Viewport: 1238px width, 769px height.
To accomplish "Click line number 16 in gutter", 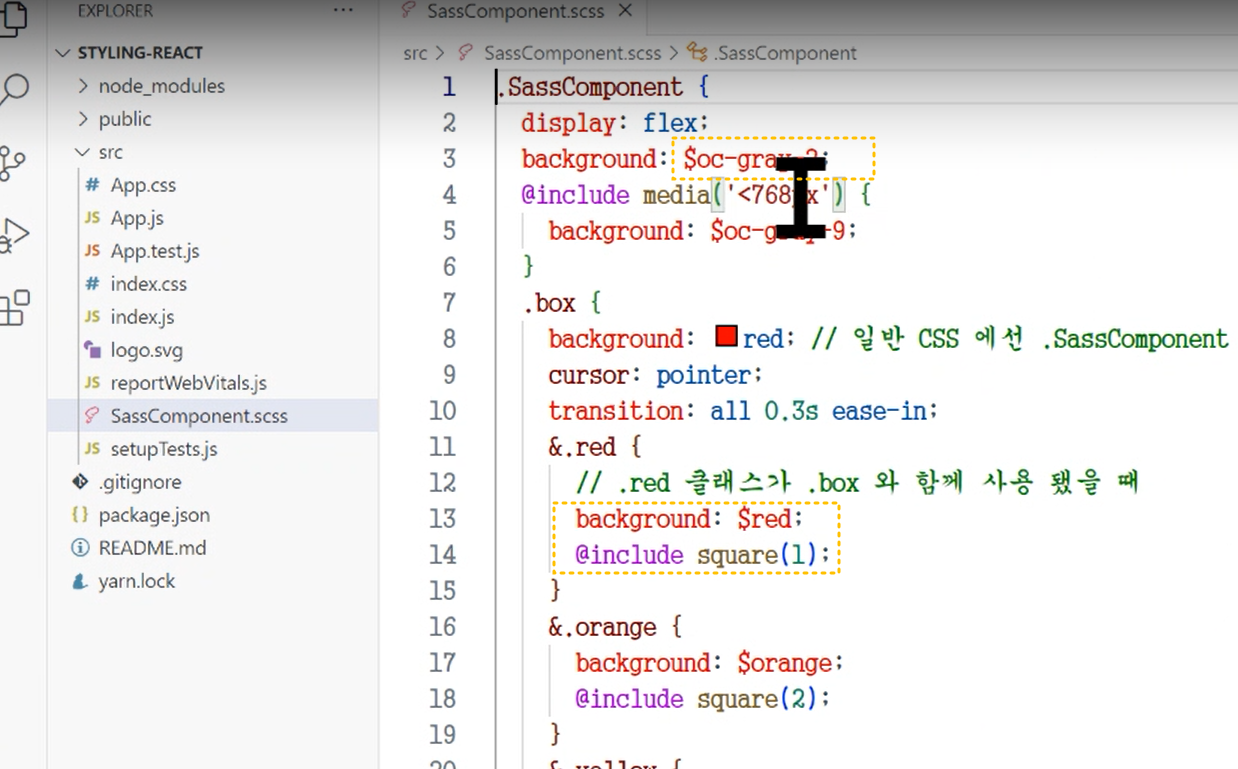I will click(442, 627).
